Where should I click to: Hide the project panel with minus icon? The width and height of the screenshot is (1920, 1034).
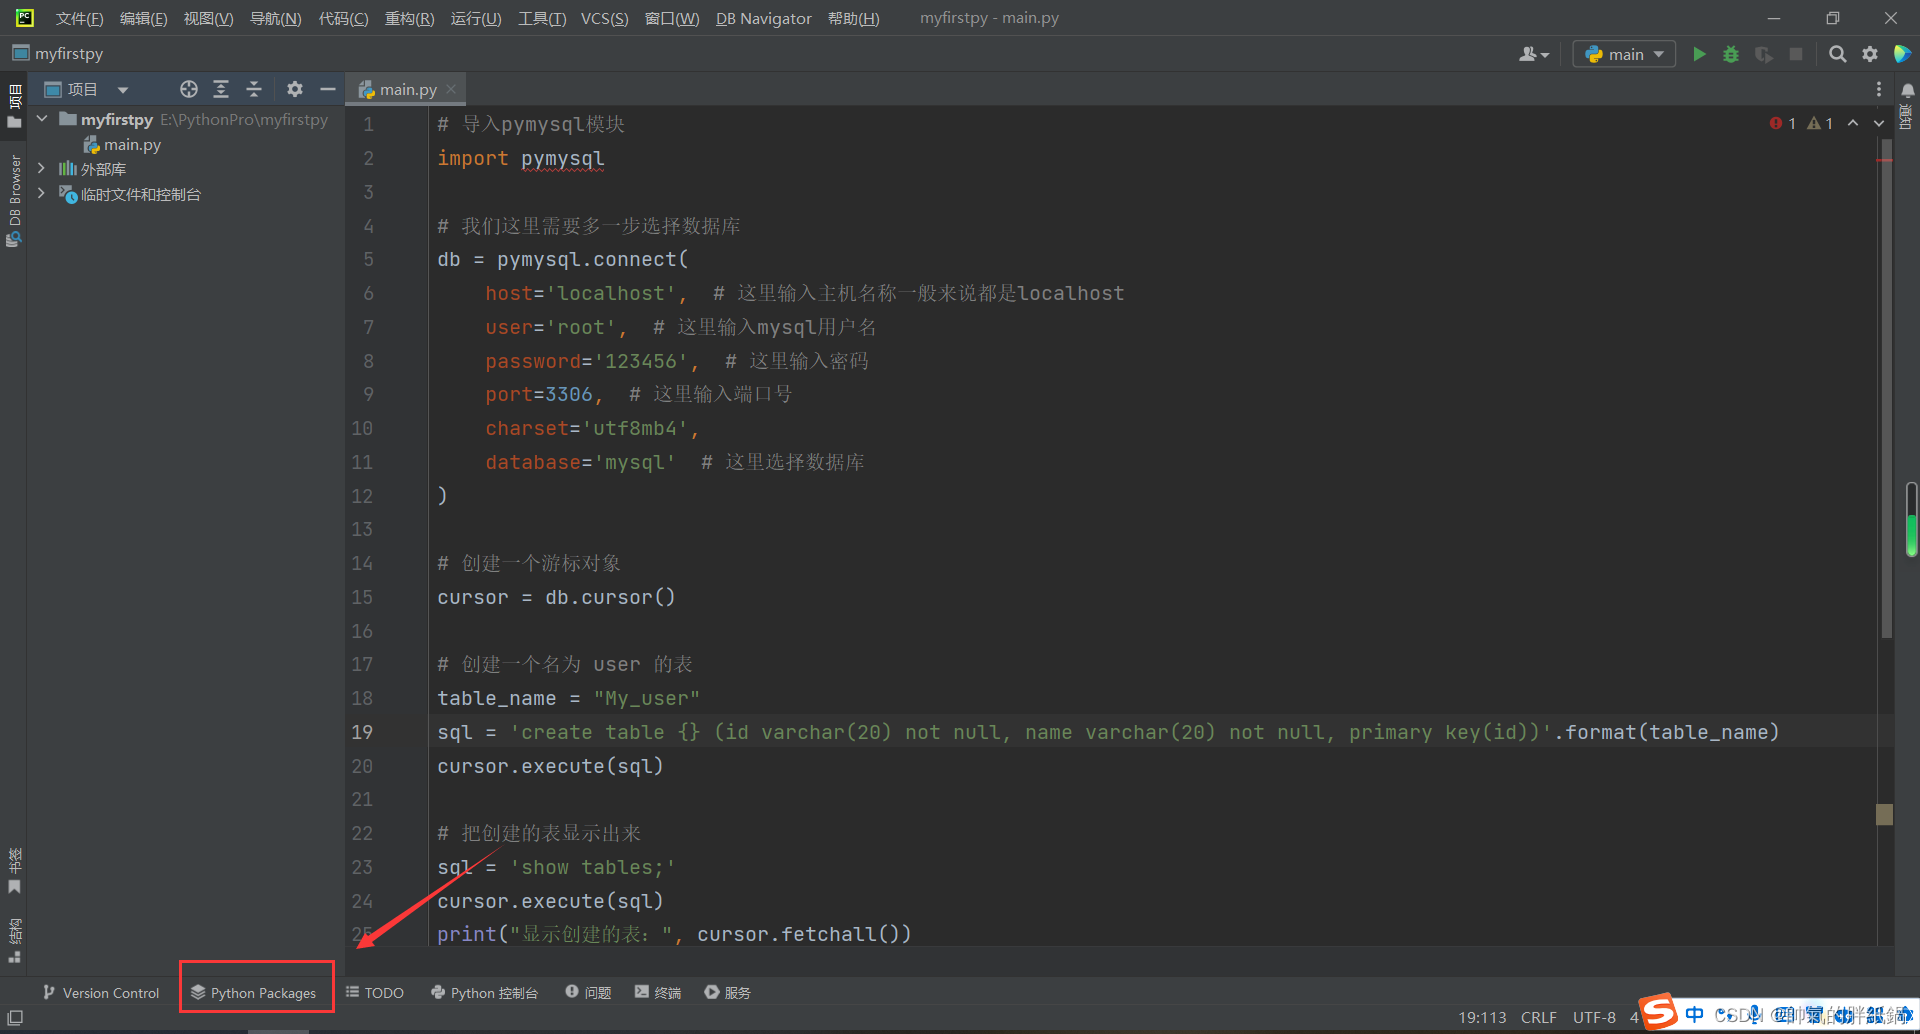(327, 89)
